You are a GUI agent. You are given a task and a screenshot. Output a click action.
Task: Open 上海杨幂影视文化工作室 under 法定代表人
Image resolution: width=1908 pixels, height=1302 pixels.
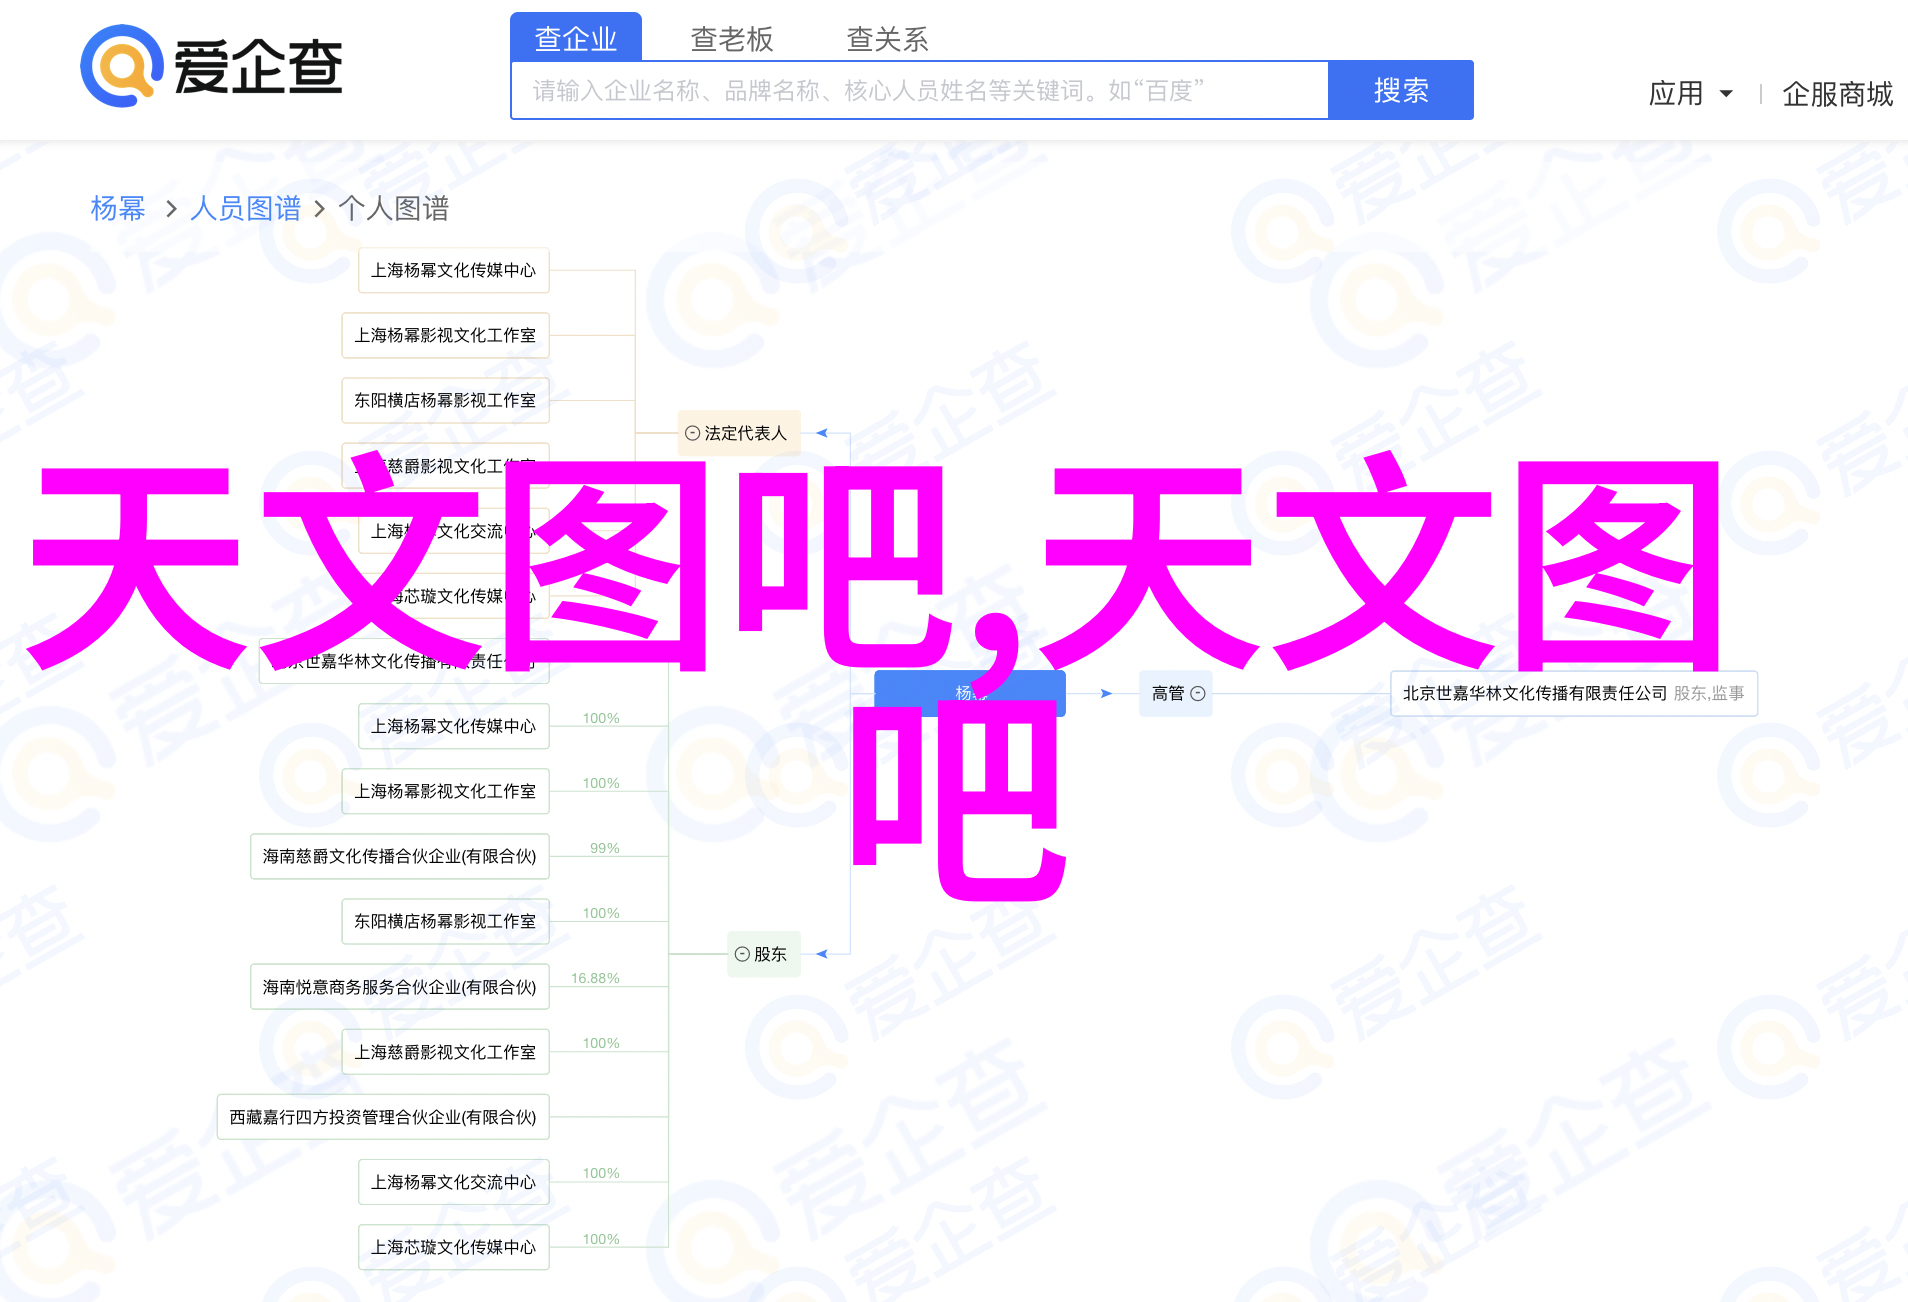click(x=445, y=335)
